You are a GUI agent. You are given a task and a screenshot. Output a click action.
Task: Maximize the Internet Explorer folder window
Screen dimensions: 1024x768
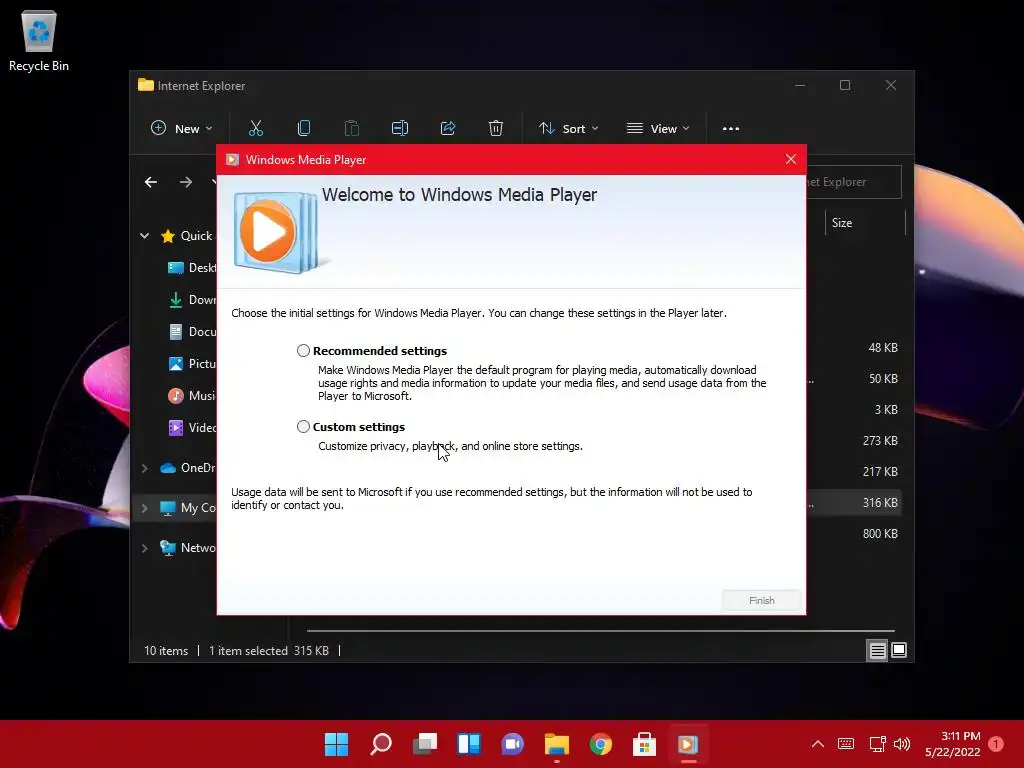[x=845, y=86]
